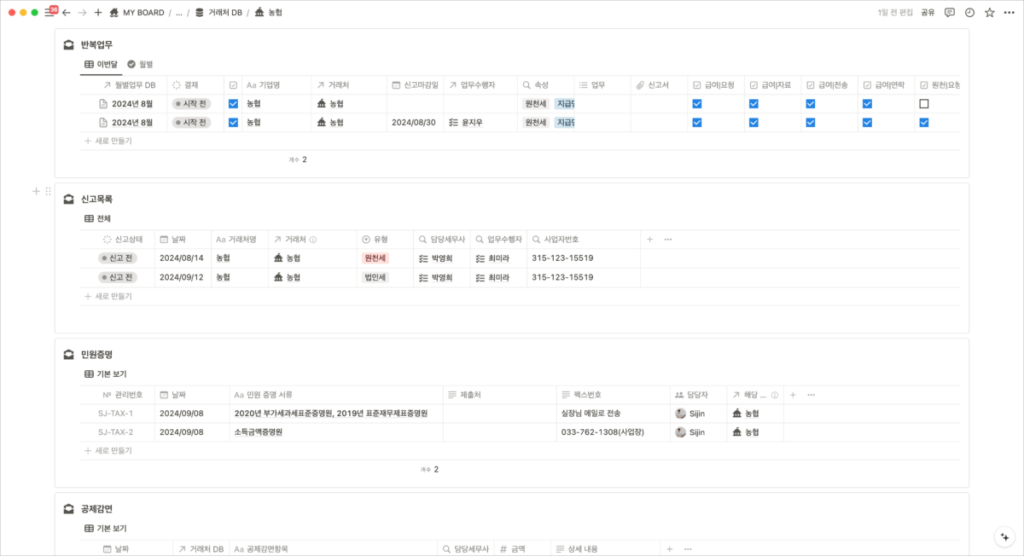The image size is (1024, 556).
Task: Go to 거래처 DB in the breadcrumb
Action: [x=220, y=13]
